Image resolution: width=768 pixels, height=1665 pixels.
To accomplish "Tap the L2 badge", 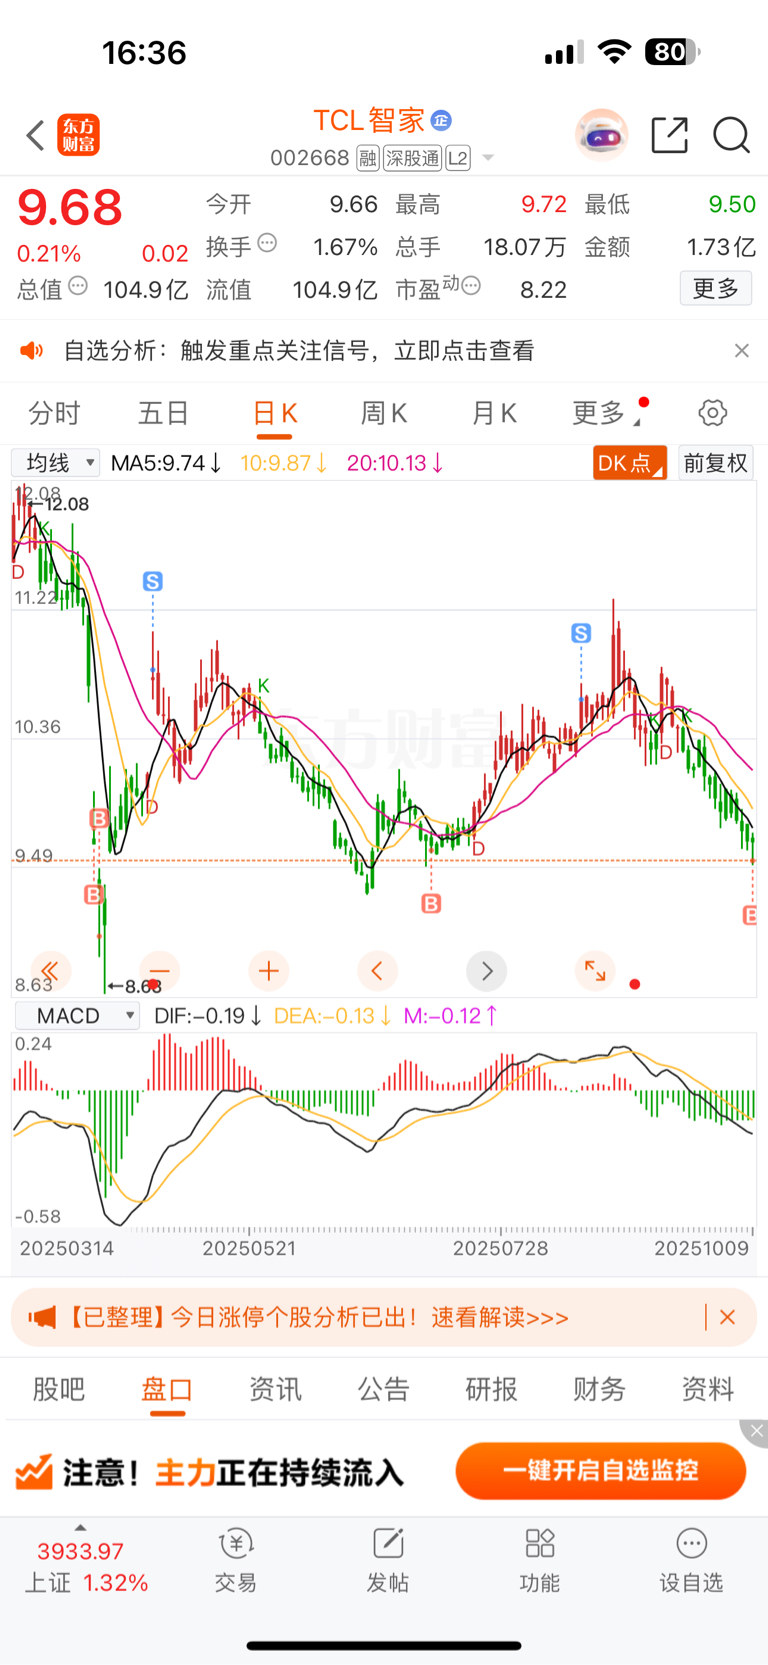I will 458,158.
